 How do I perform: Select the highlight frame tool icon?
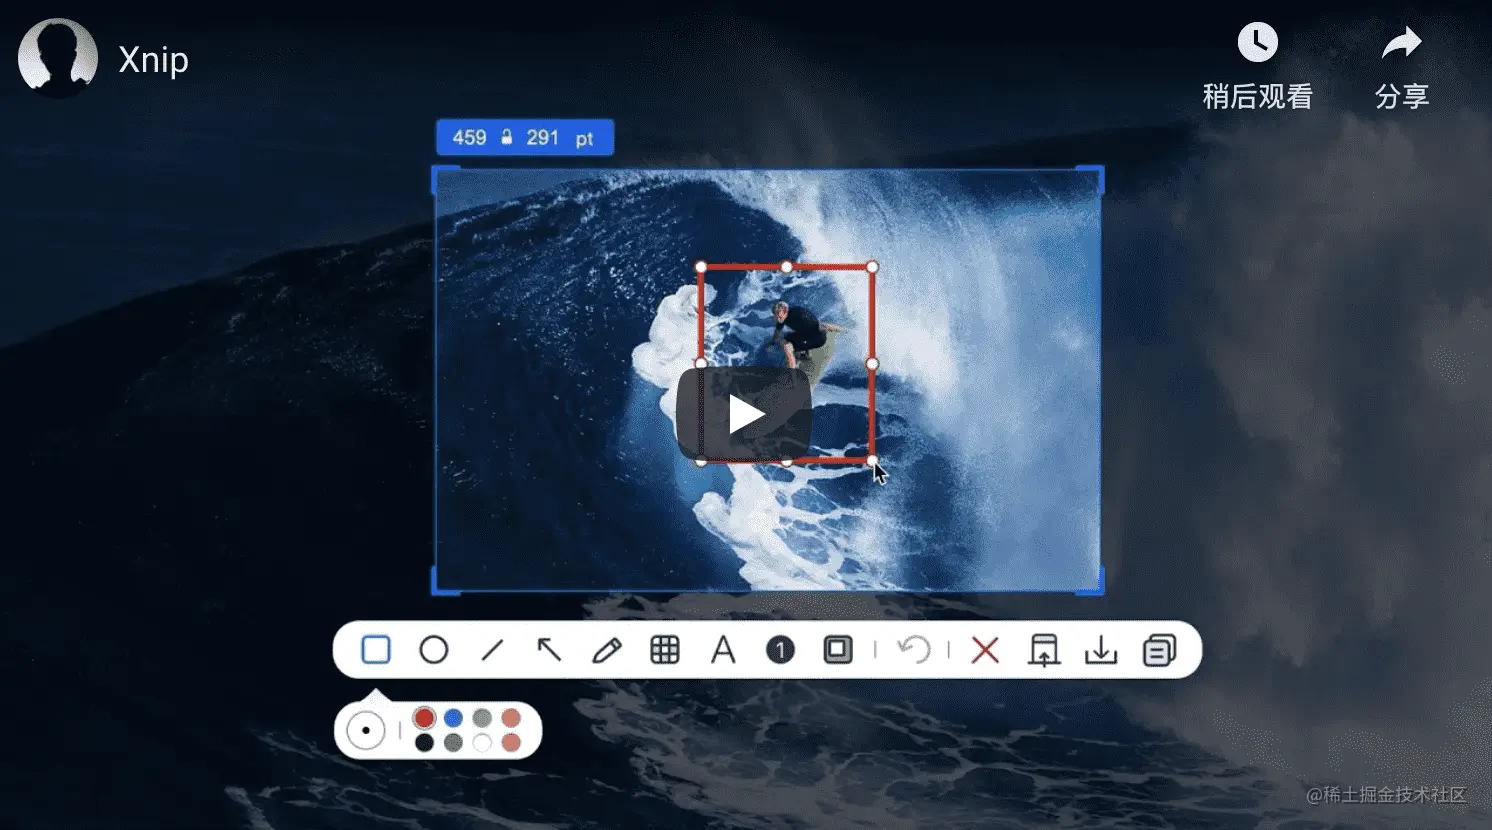coord(838,650)
